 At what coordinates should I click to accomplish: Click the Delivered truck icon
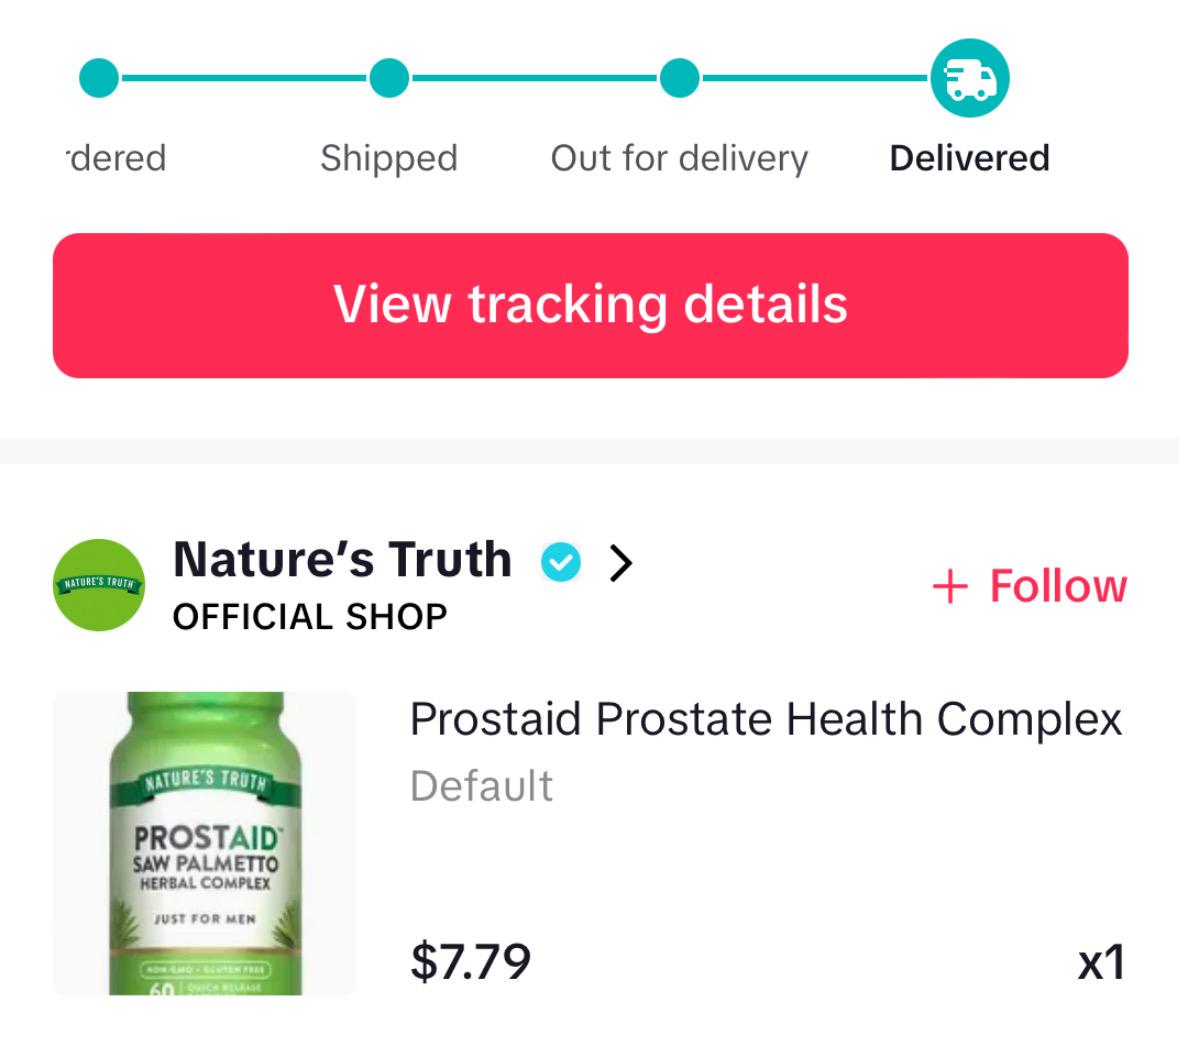pyautogui.click(x=969, y=78)
